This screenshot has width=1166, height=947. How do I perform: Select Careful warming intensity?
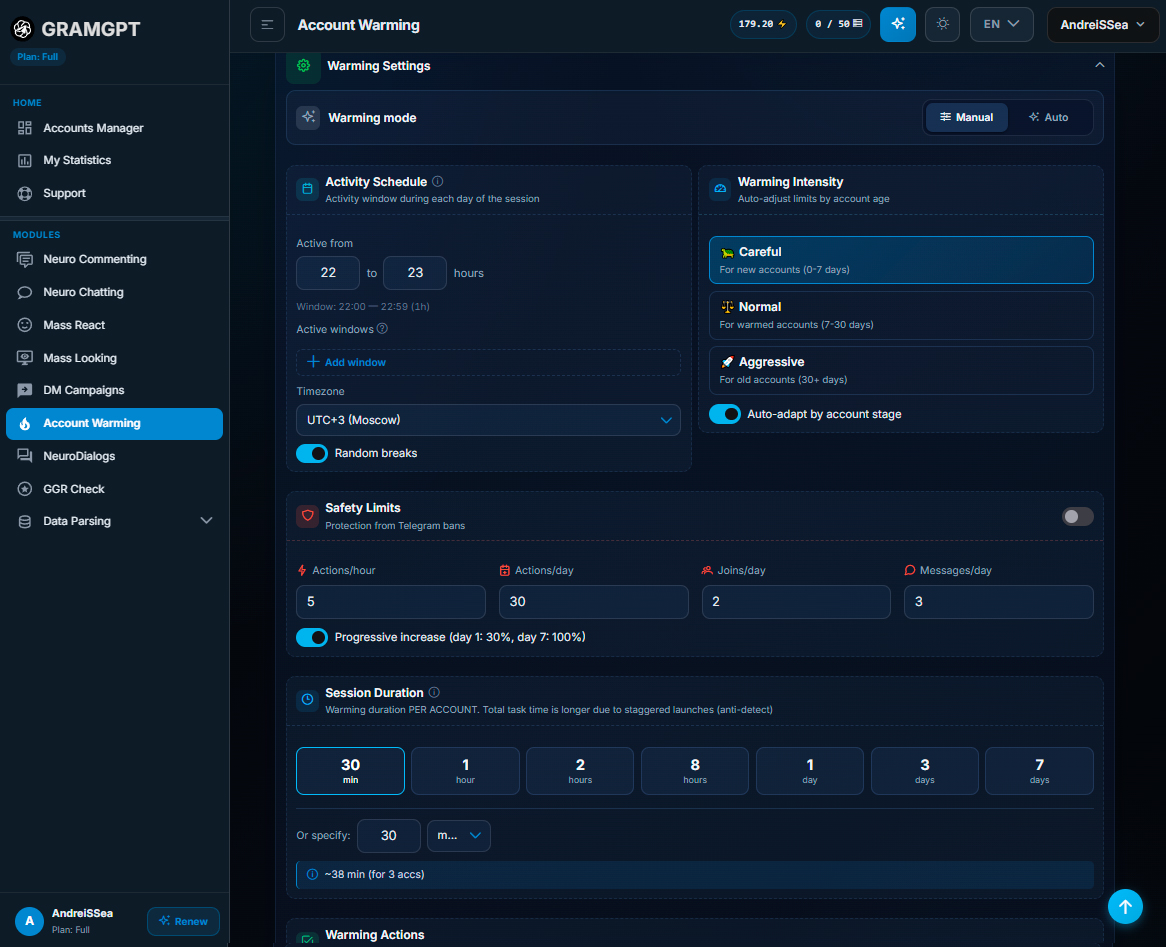[x=901, y=260]
